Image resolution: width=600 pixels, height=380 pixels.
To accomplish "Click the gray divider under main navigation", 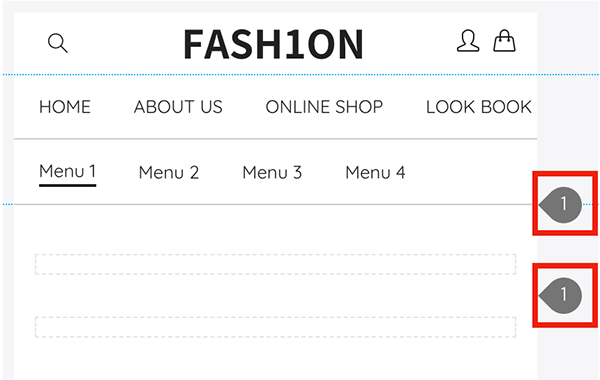I will pos(276,139).
